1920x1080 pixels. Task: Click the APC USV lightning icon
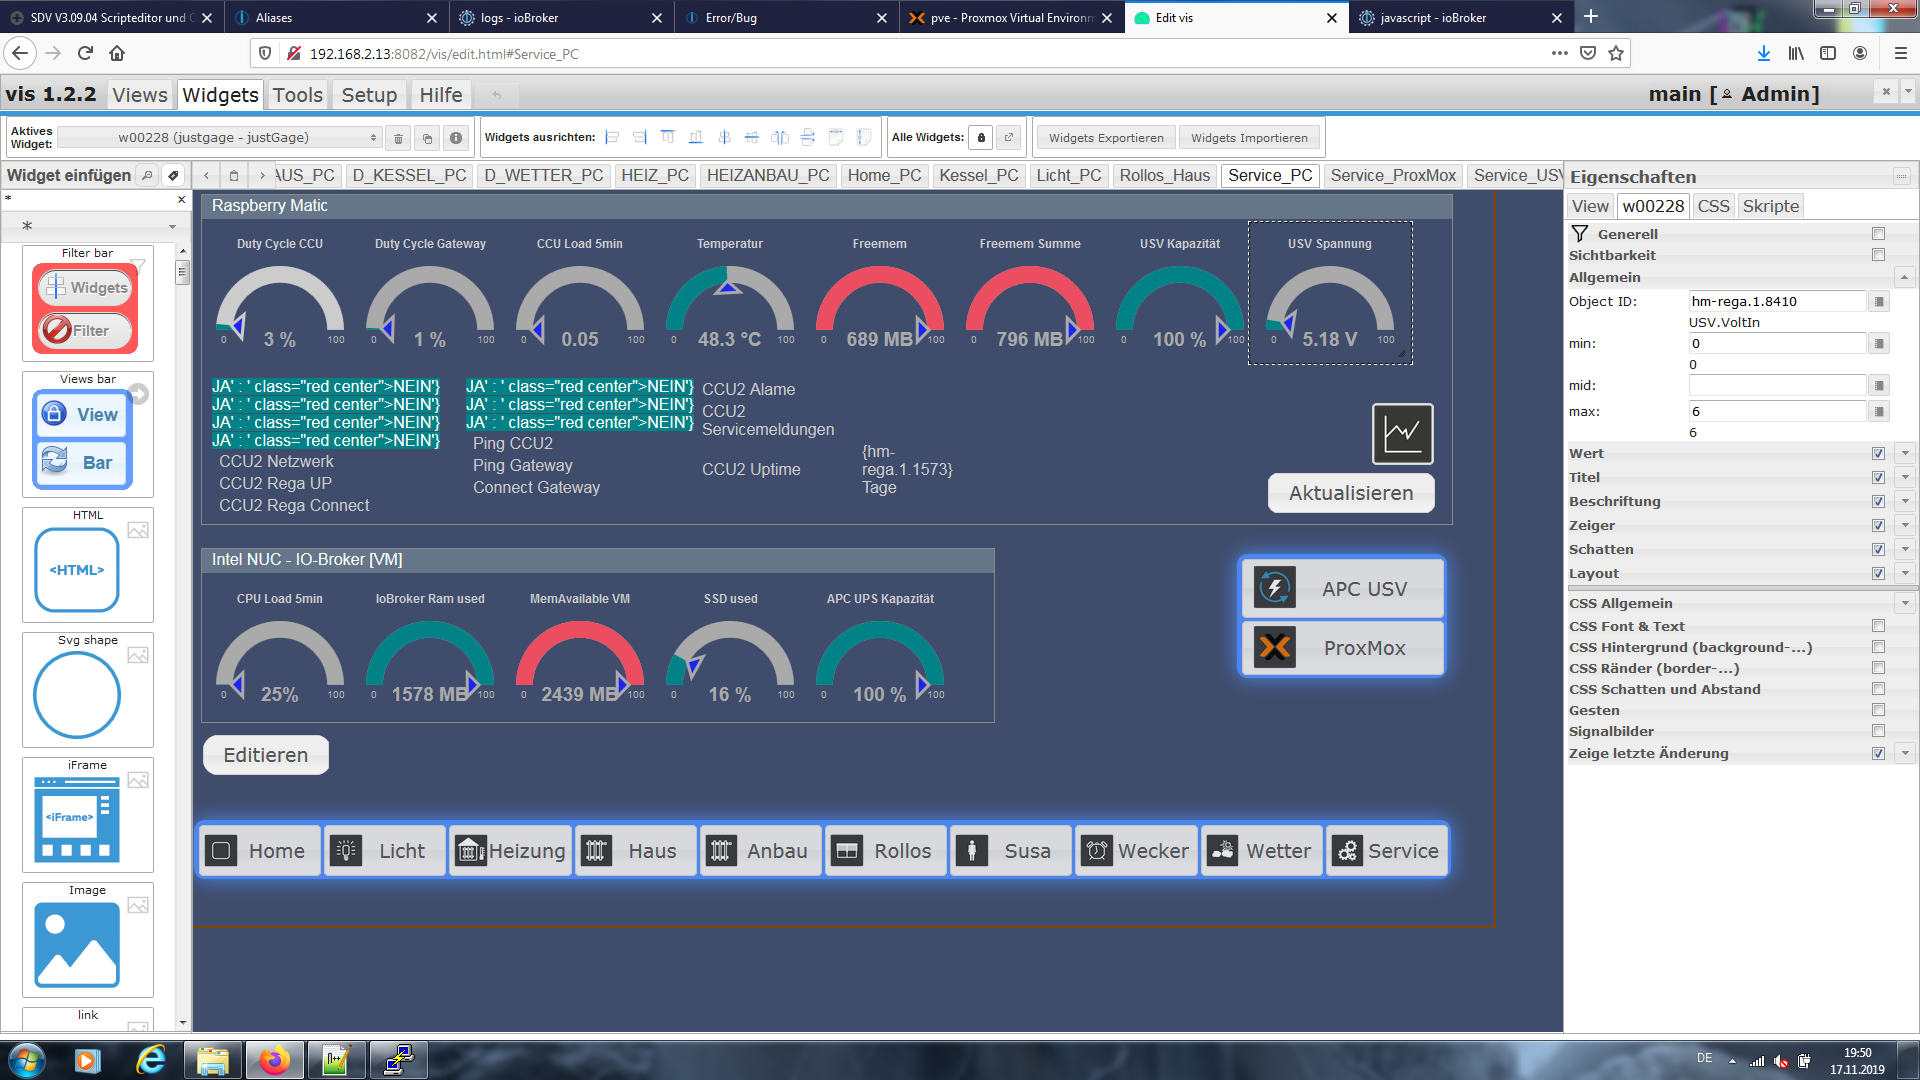tap(1275, 588)
